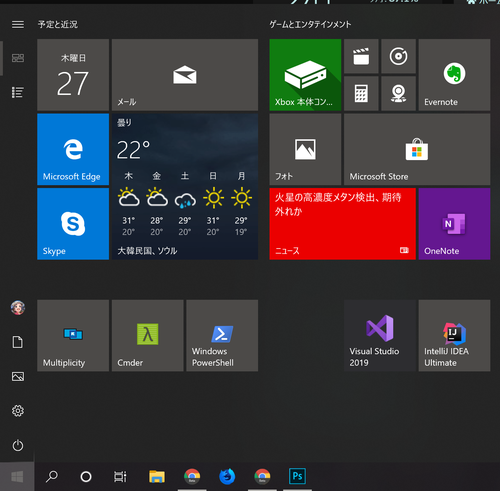
Task: Open Cortana circle on taskbar
Action: 86,477
